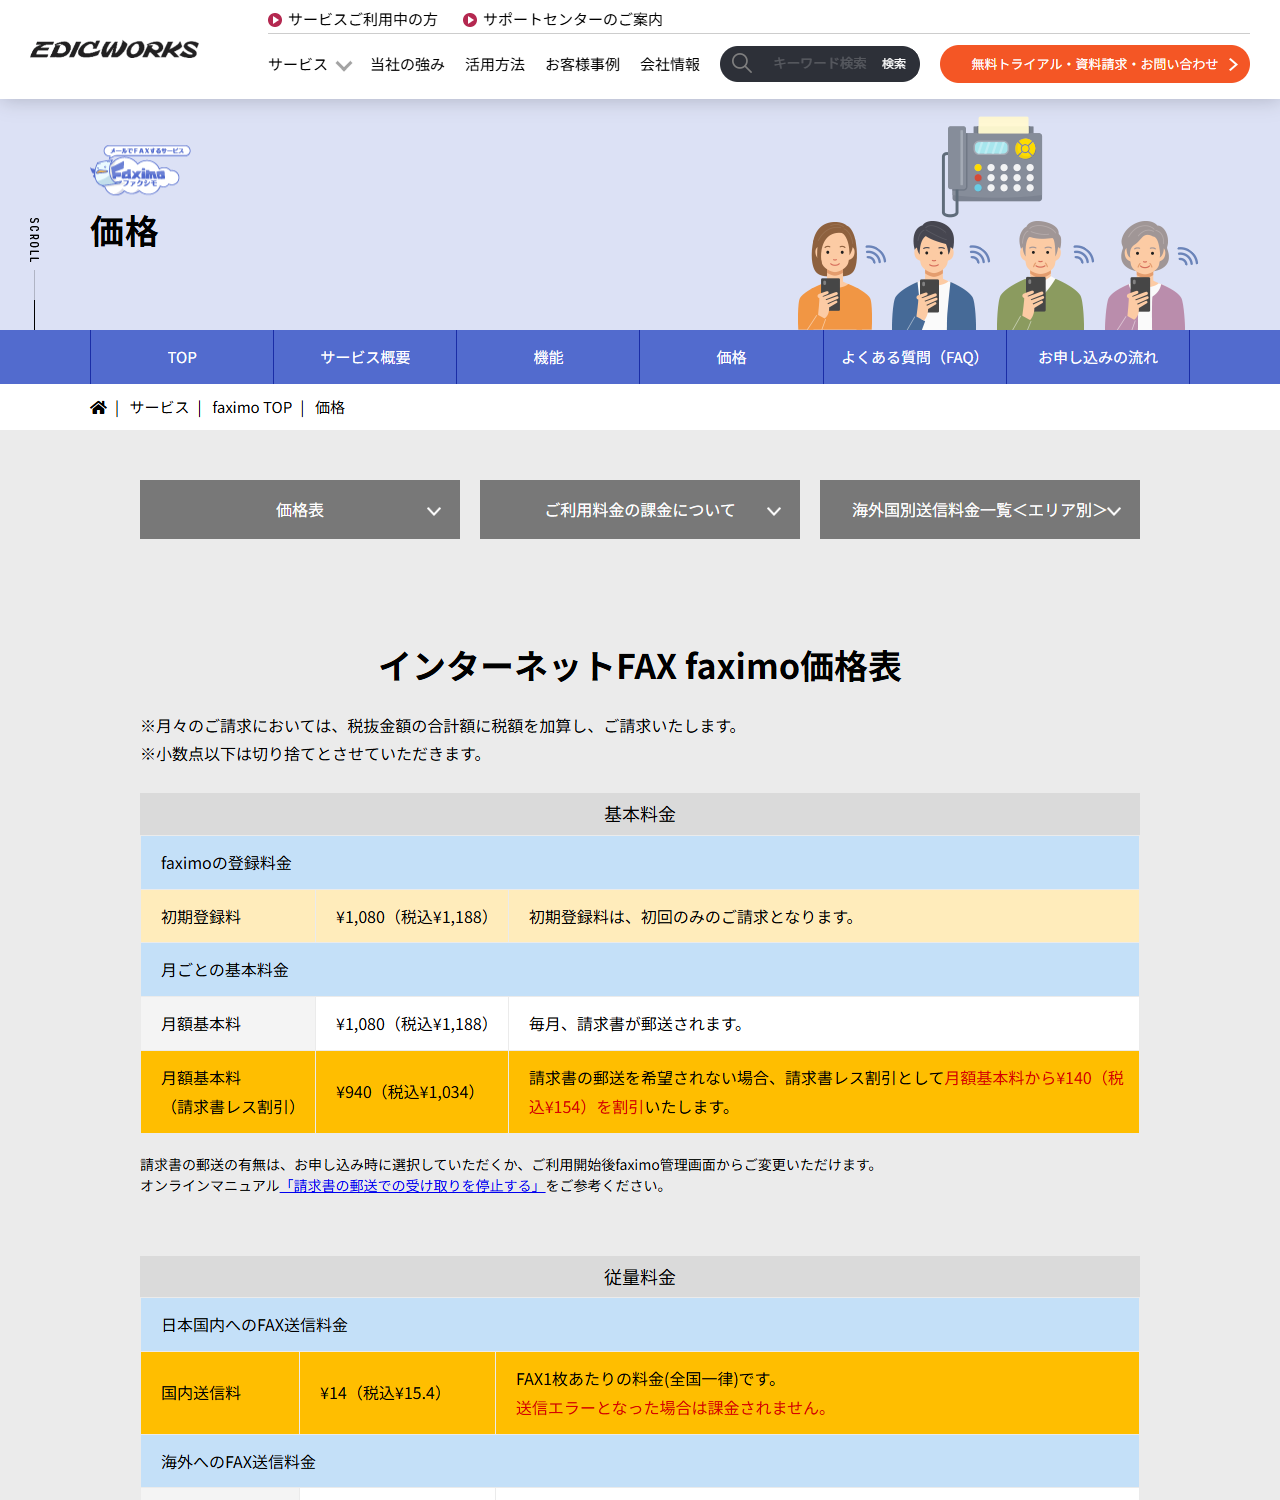Click the 日本国内へのFAX送信料金 row
The image size is (1280, 1500).
point(640,1325)
